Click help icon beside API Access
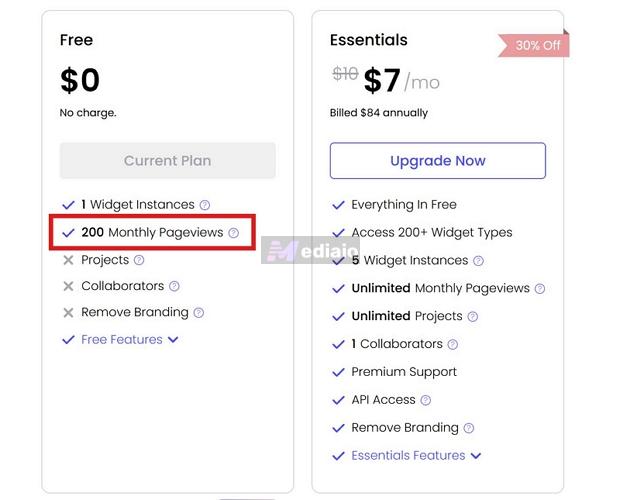 click(x=426, y=401)
